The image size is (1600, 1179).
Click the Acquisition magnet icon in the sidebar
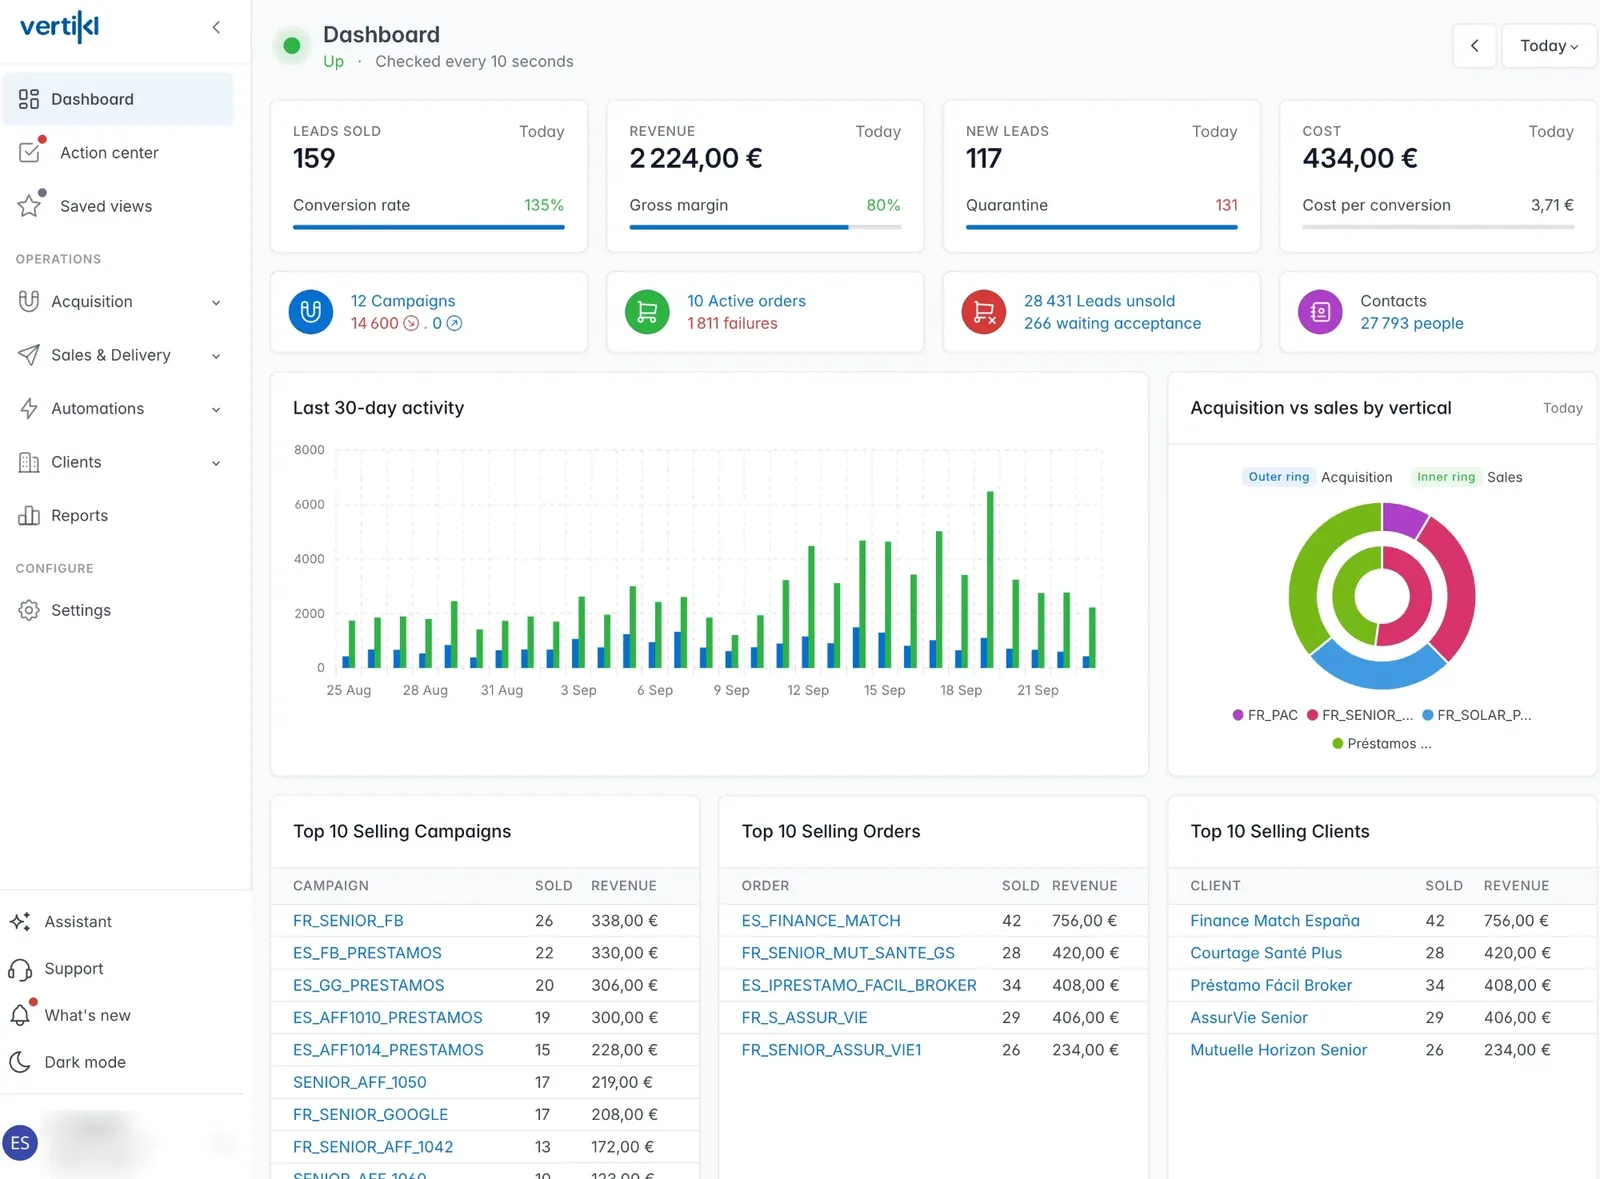tap(29, 301)
